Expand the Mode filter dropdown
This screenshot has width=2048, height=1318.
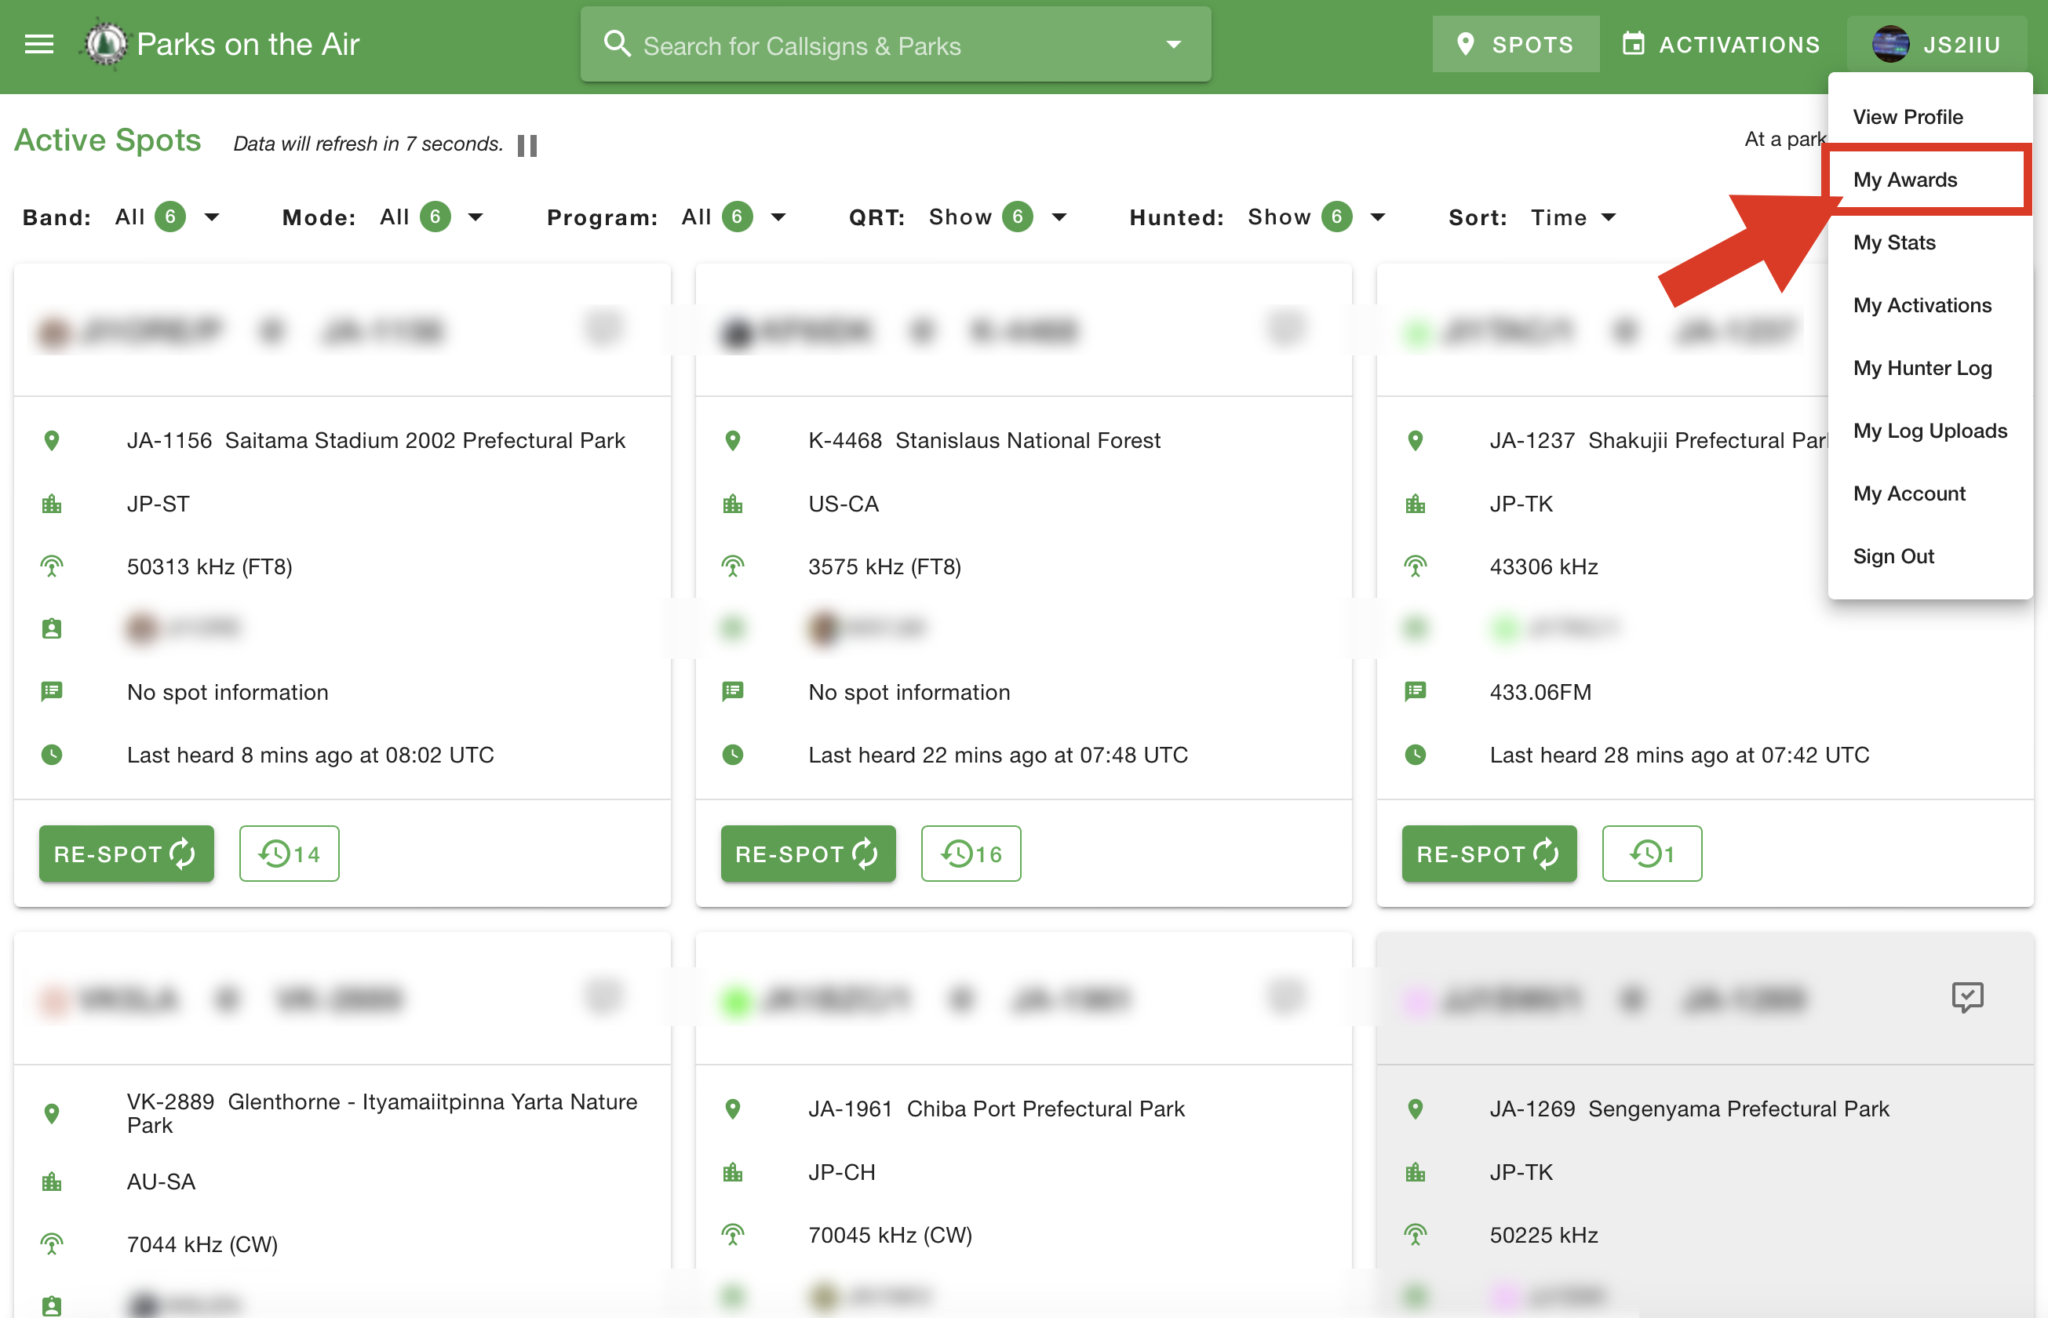click(x=476, y=217)
